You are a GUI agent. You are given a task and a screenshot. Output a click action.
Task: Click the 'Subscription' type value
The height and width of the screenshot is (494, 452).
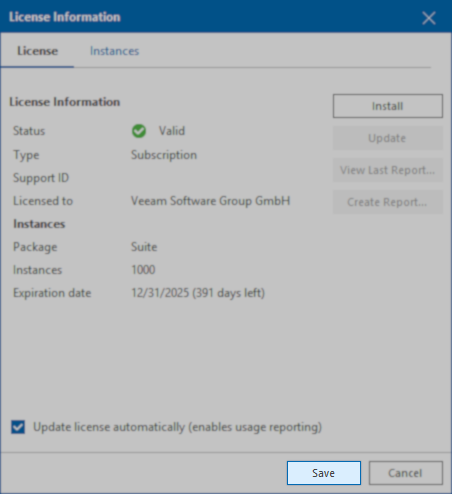(x=164, y=155)
